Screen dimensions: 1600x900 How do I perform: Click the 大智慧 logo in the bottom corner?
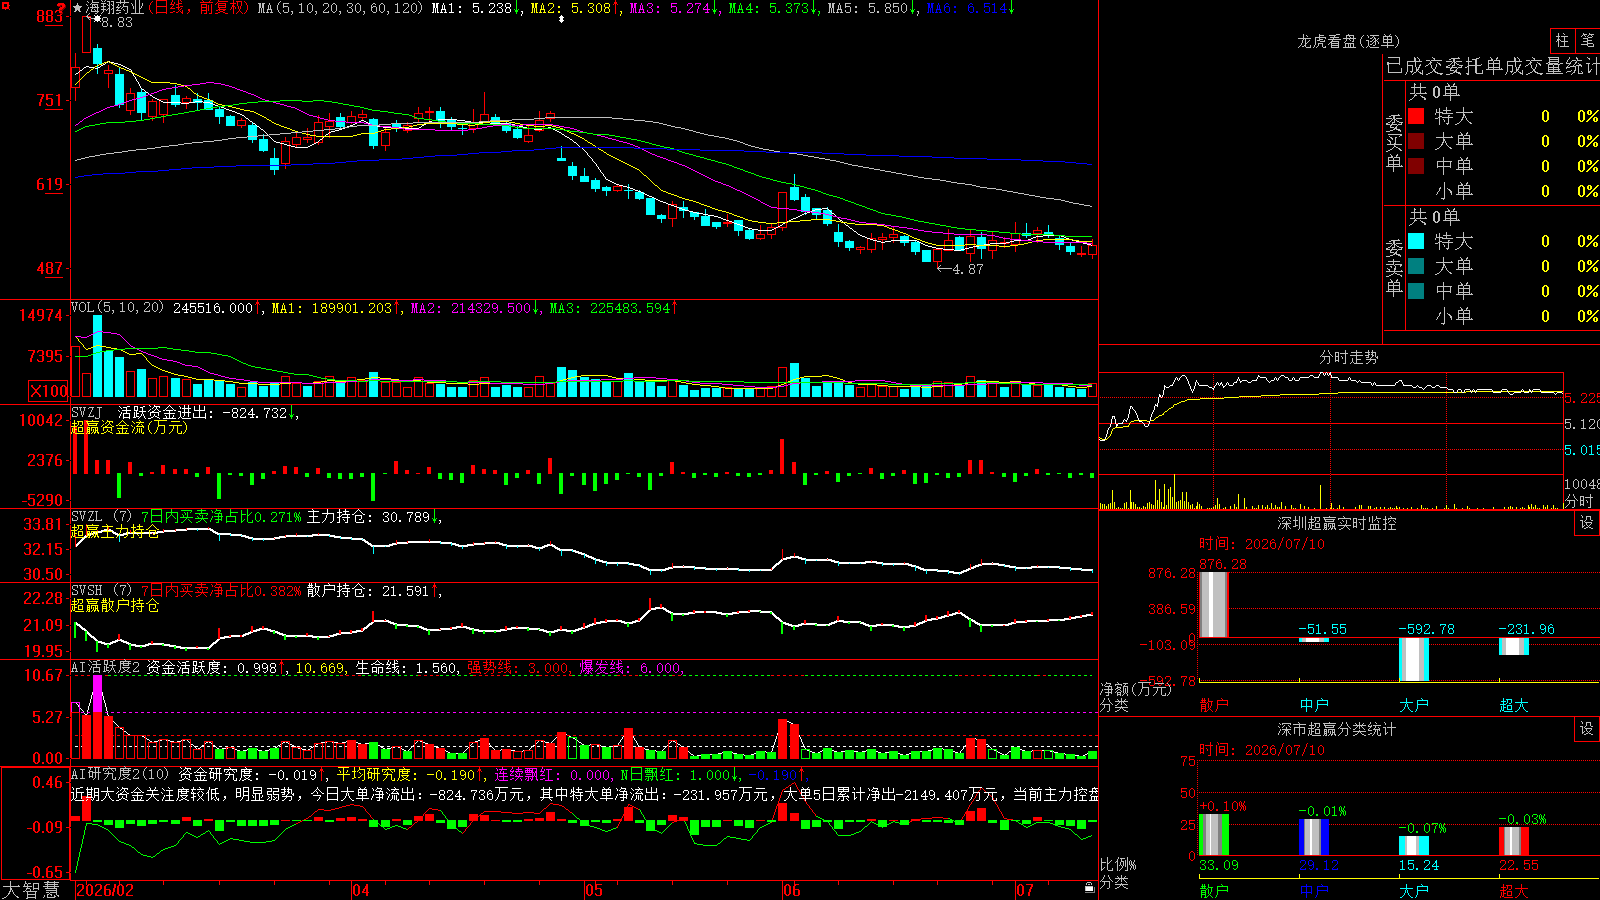[x=31, y=890]
